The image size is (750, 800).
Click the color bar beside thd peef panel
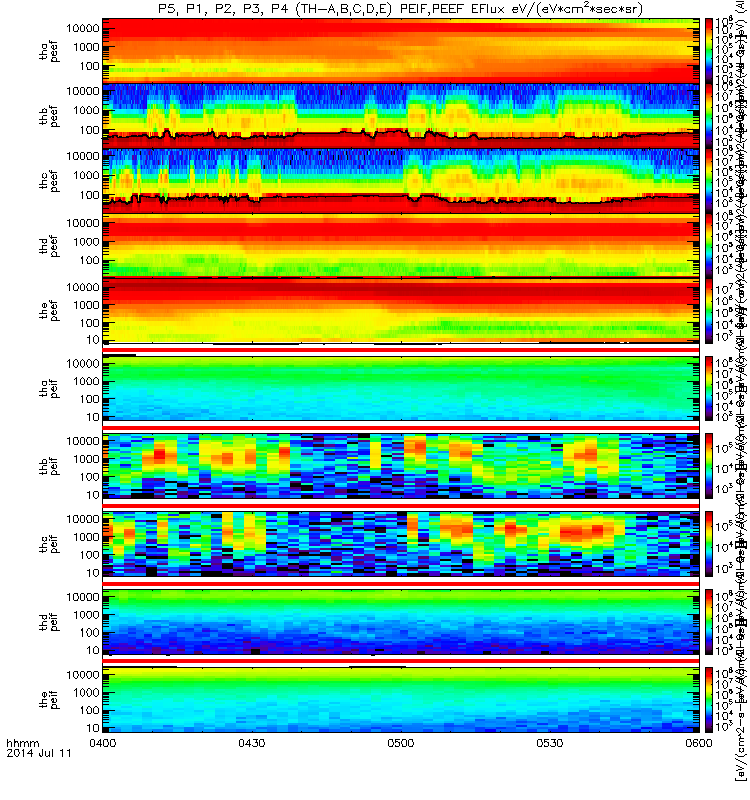pos(709,246)
